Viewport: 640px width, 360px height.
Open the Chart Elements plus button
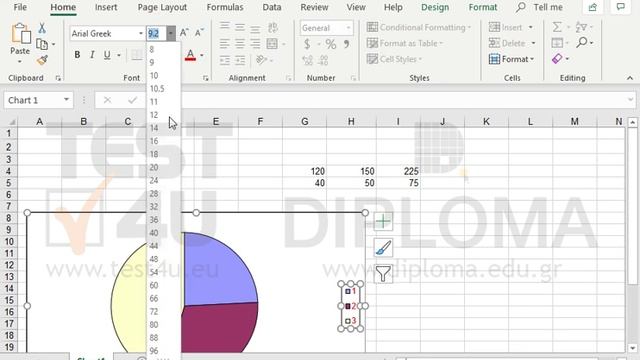click(383, 221)
